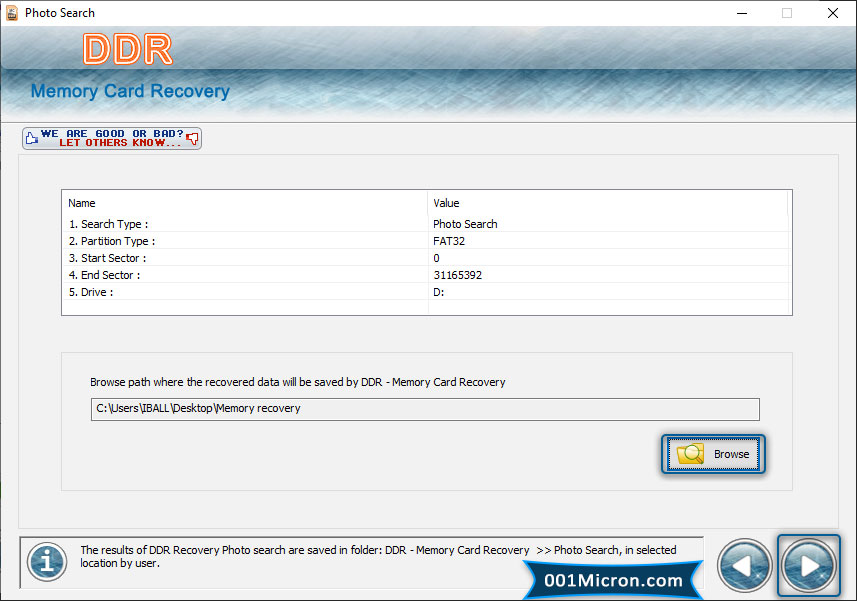The height and width of the screenshot is (601, 857).
Task: Click the Memory Card Recovery heading
Action: [130, 92]
